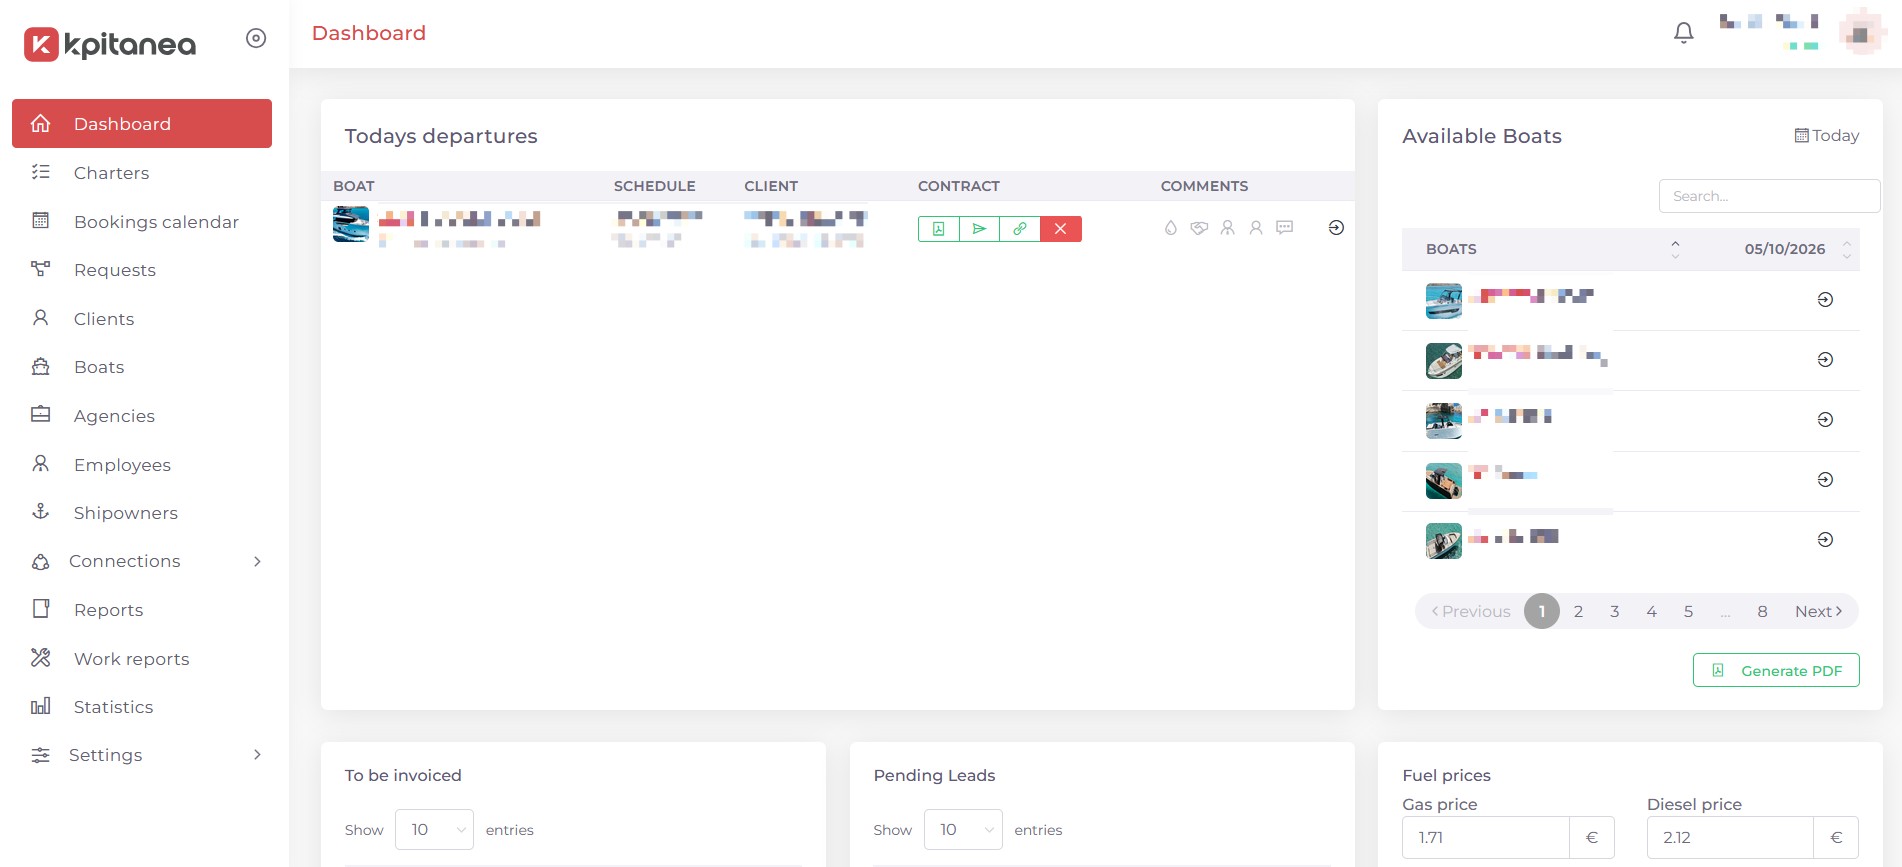Click the handshake icon under Comments

[1199, 228]
